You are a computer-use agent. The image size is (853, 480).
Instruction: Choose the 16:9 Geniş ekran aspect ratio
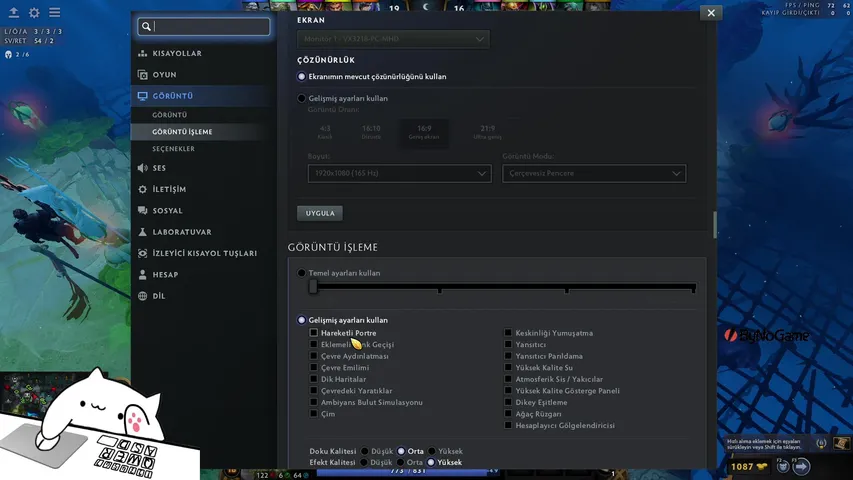424,132
